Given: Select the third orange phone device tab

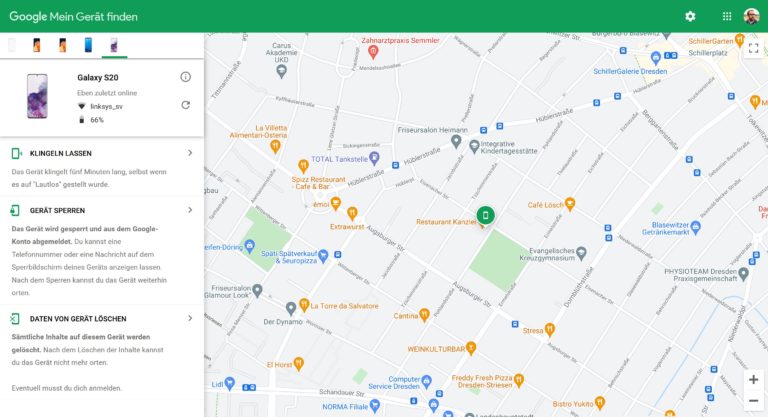Looking at the screenshot, I should click(62, 45).
